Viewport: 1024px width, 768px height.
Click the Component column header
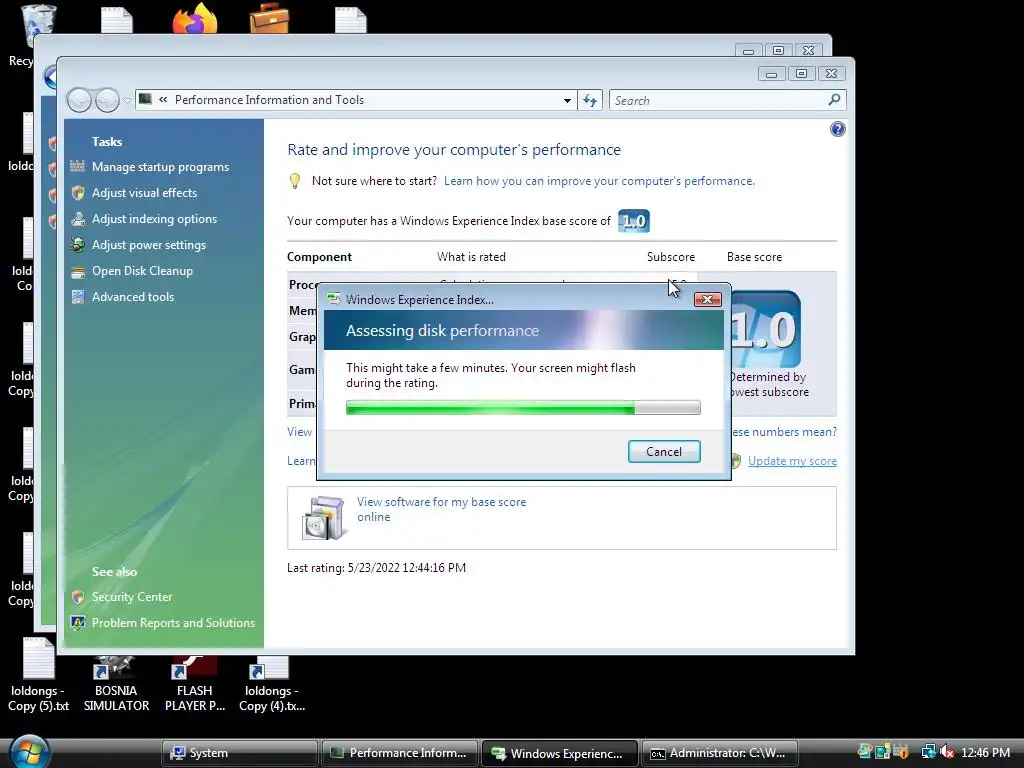click(x=319, y=257)
